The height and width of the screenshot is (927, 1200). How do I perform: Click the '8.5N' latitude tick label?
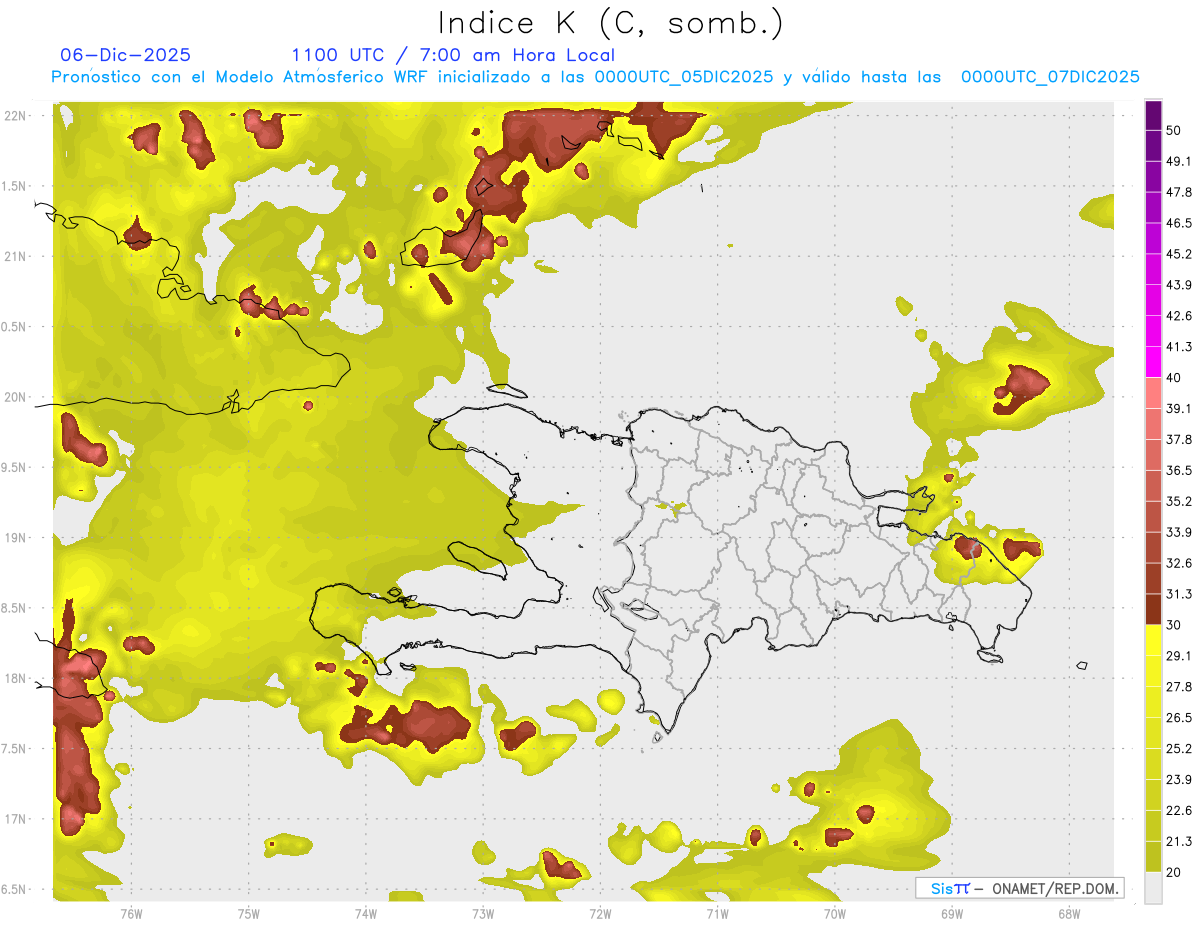[x=15, y=608]
